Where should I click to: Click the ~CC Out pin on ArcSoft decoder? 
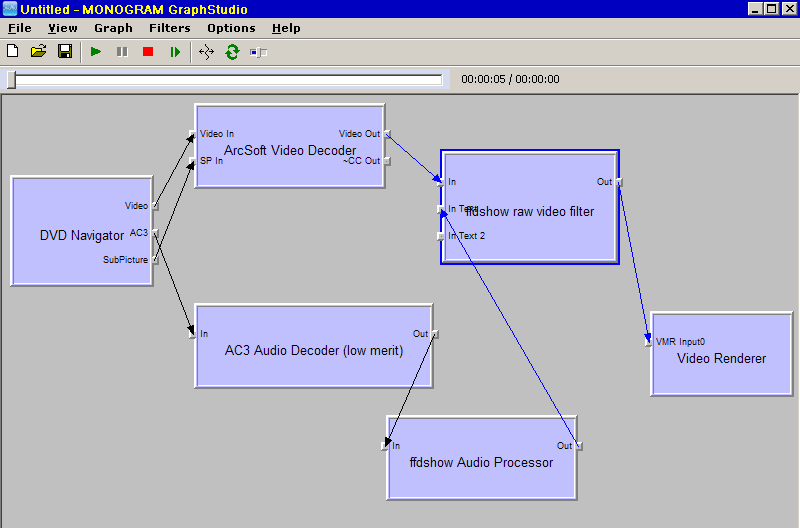tap(387, 161)
